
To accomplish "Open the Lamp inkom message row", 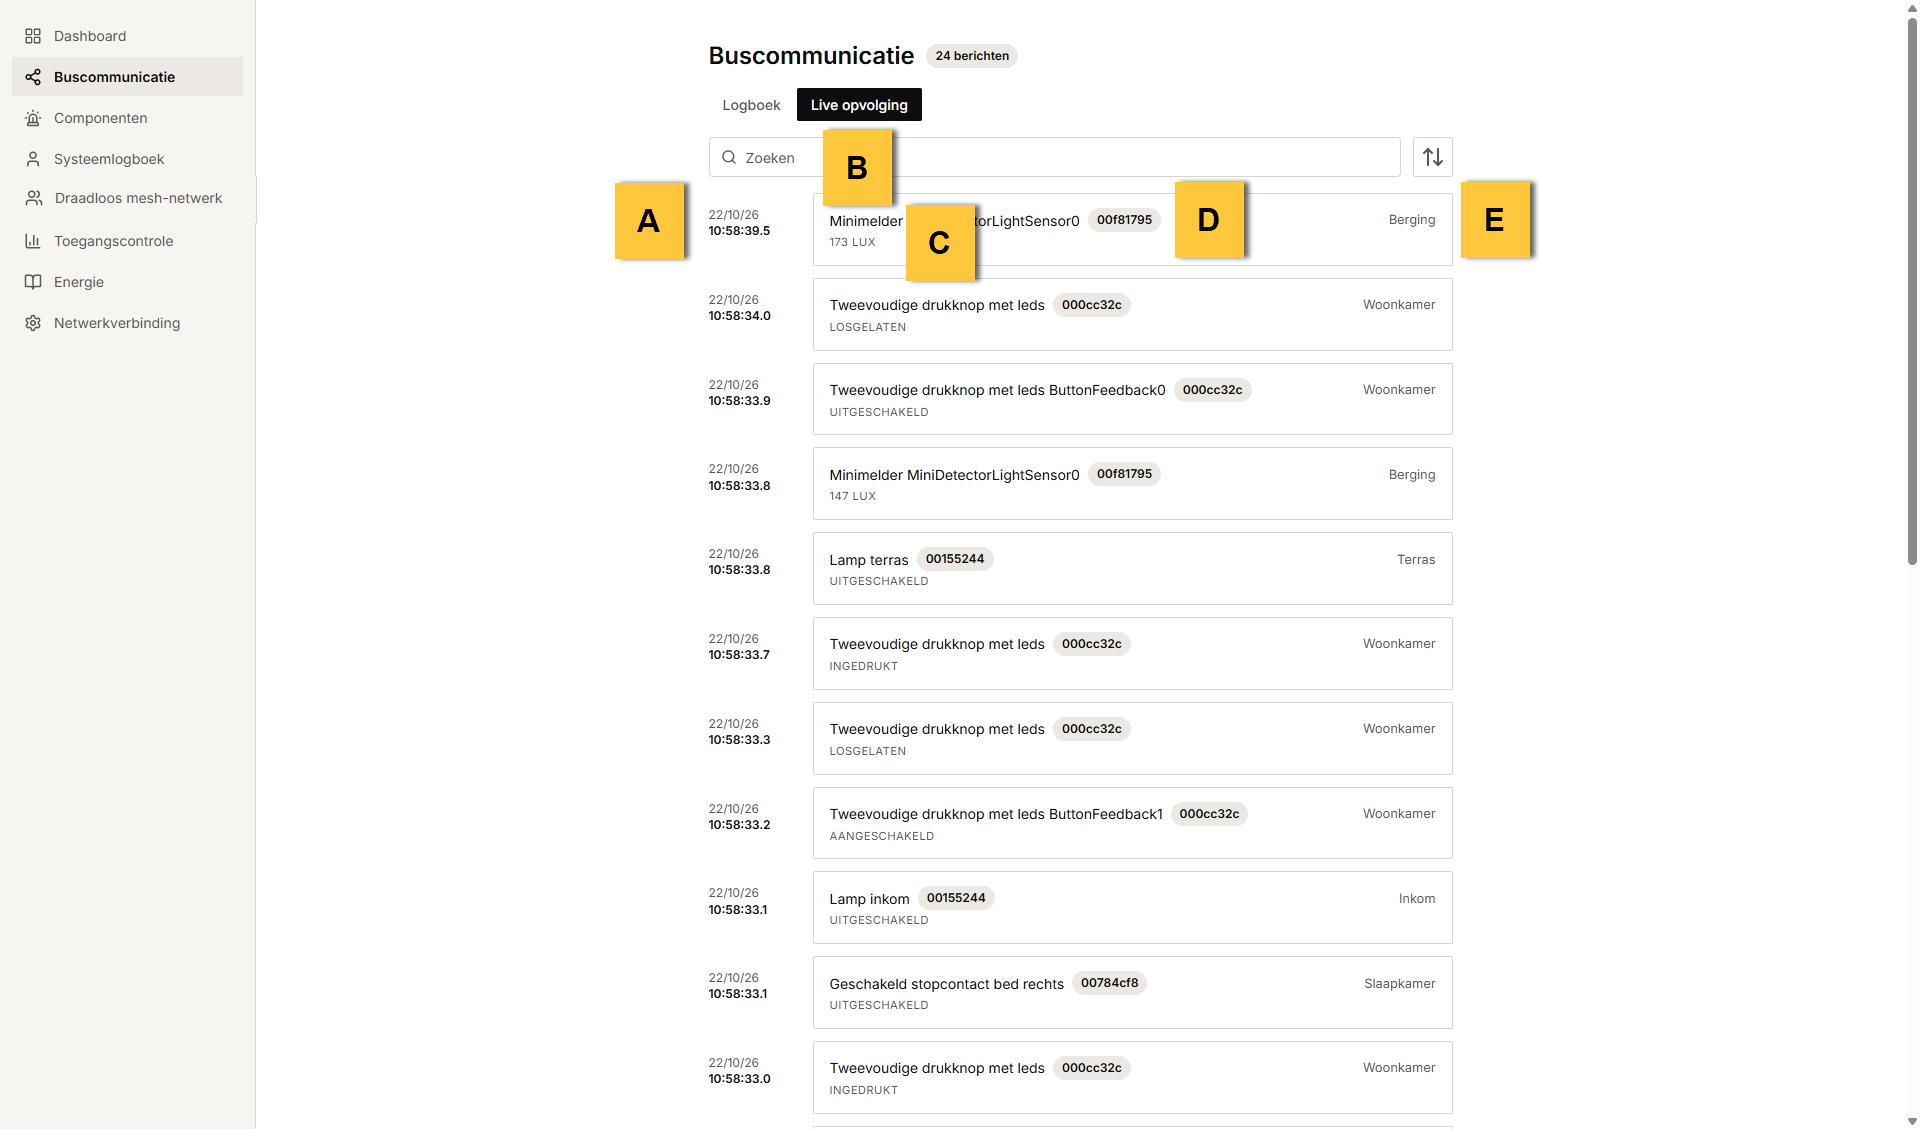I will coord(1132,907).
